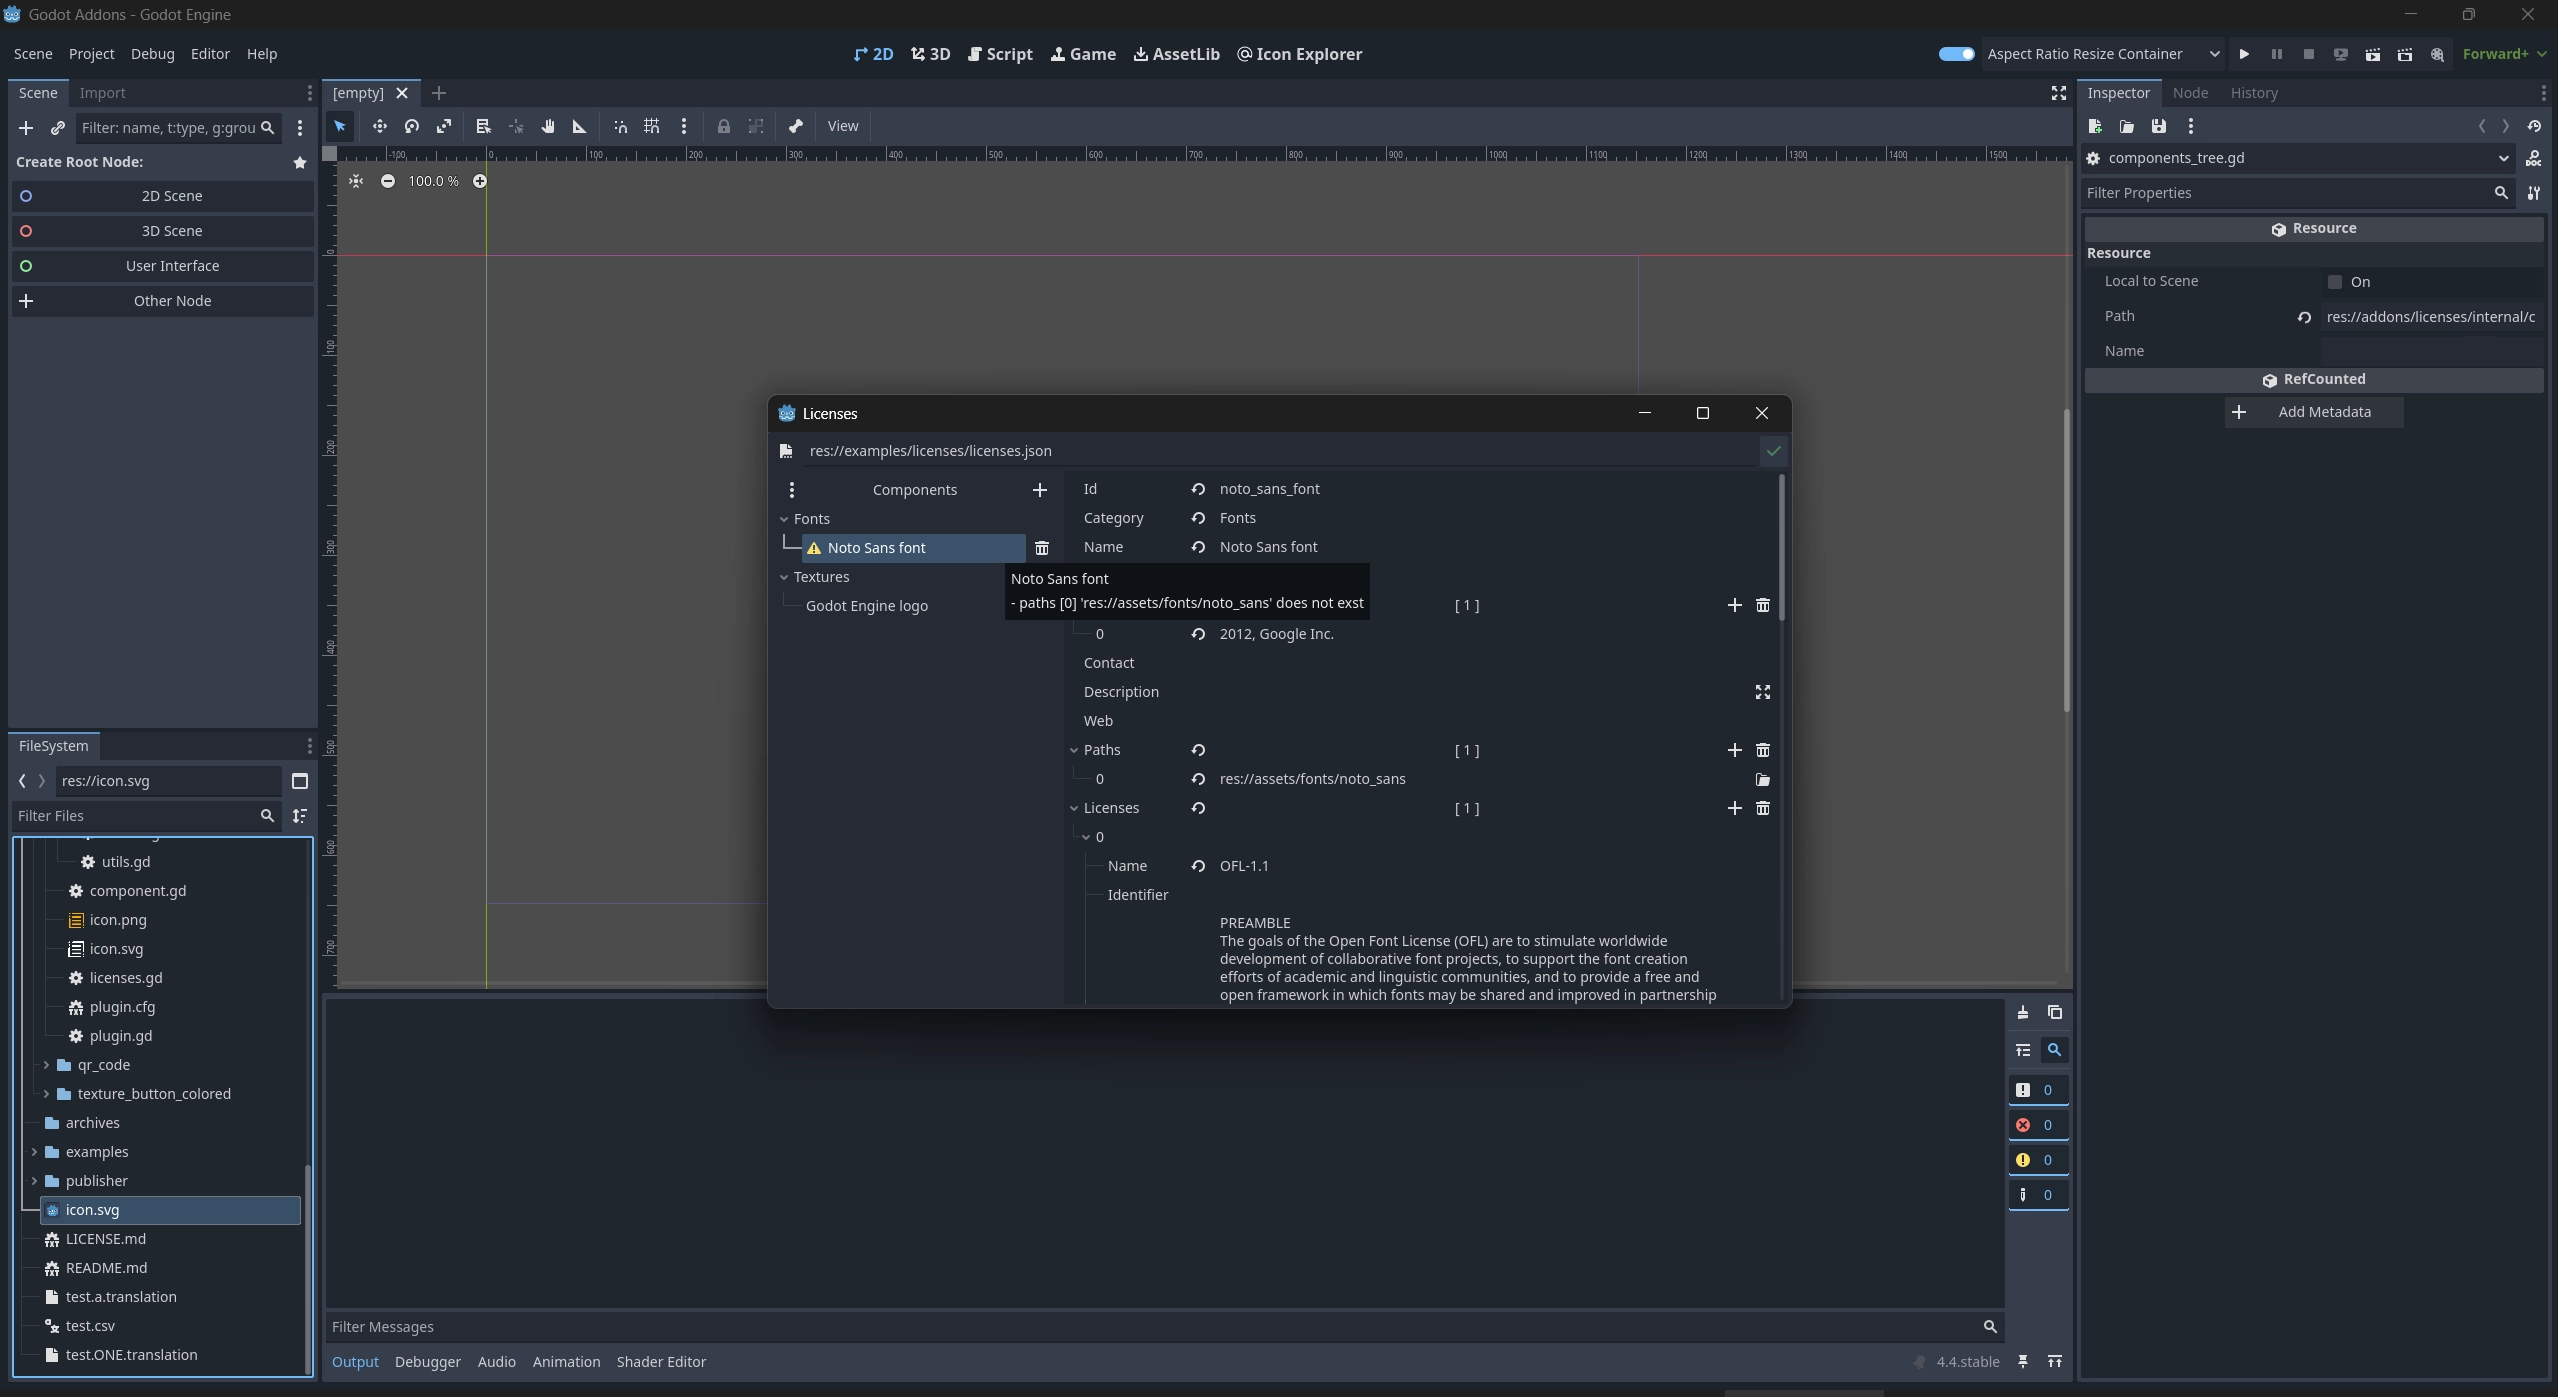Add new component with plus icon in Licenses
The height and width of the screenshot is (1397, 2558).
(x=1040, y=490)
